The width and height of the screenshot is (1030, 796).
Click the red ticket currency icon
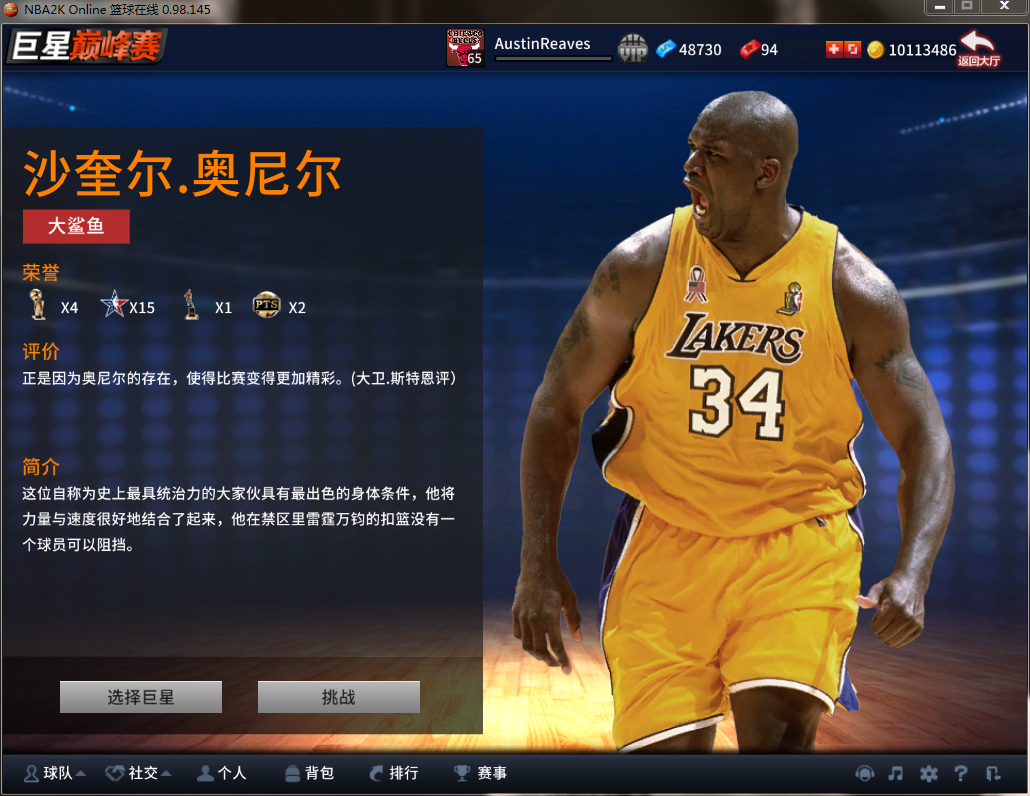(749, 49)
